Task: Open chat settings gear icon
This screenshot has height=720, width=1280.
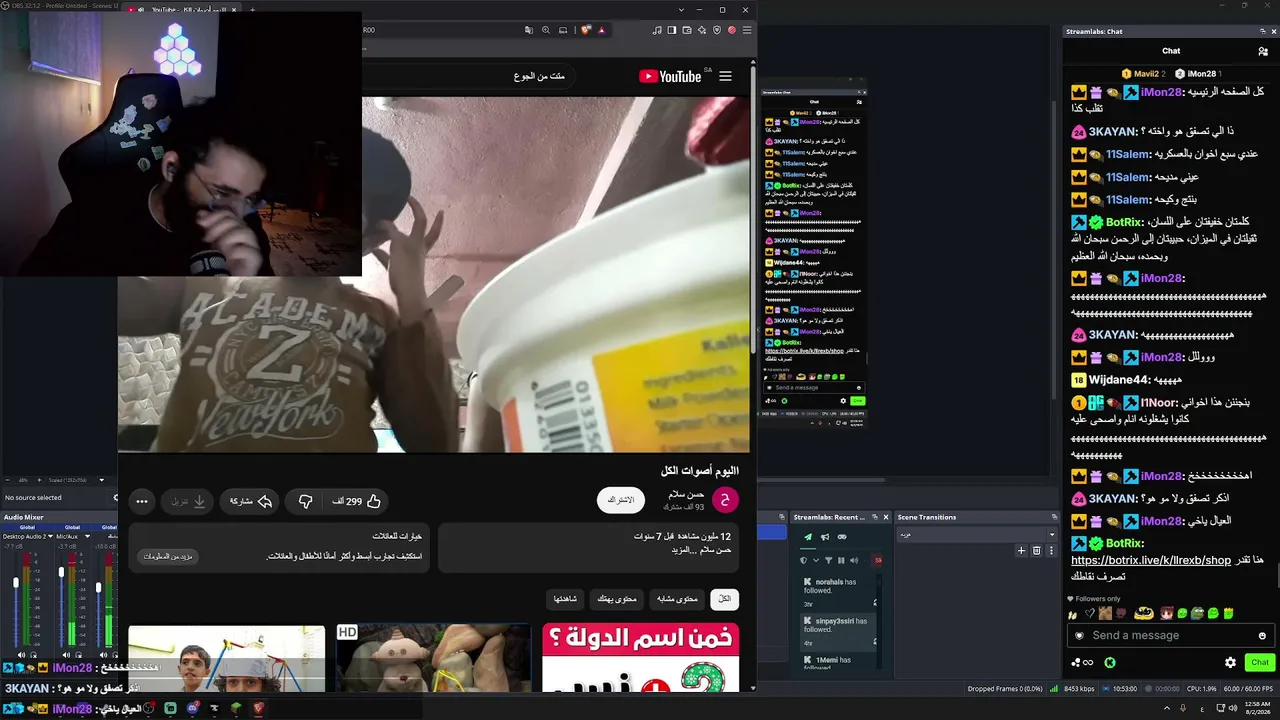Action: point(1230,662)
